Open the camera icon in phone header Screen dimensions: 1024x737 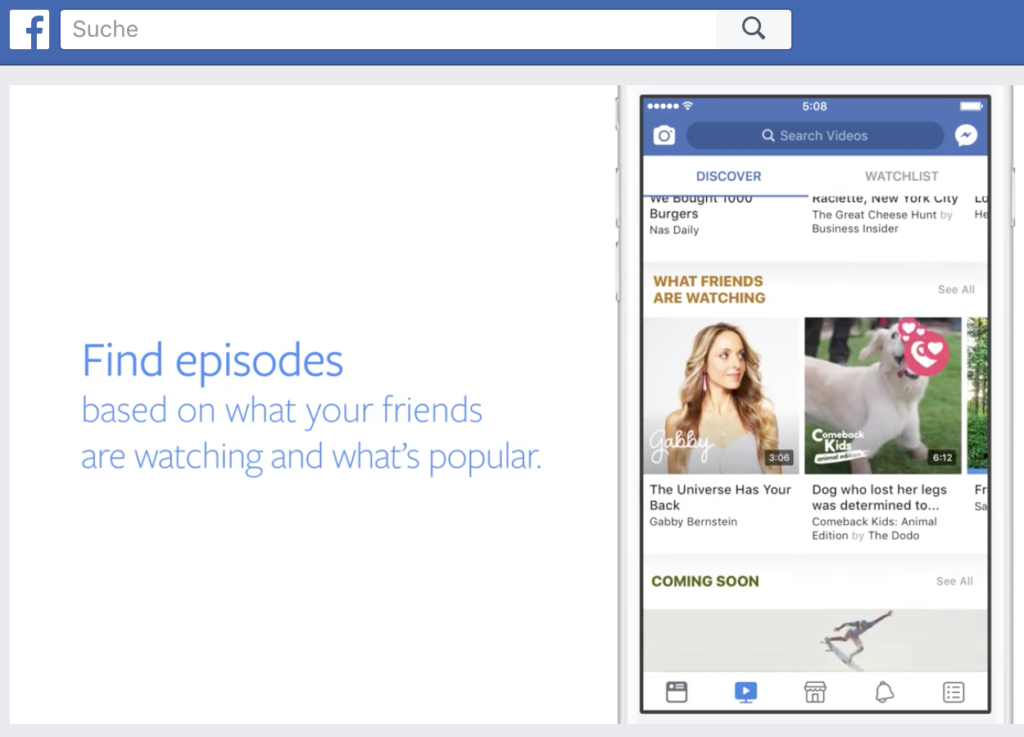[x=664, y=135]
